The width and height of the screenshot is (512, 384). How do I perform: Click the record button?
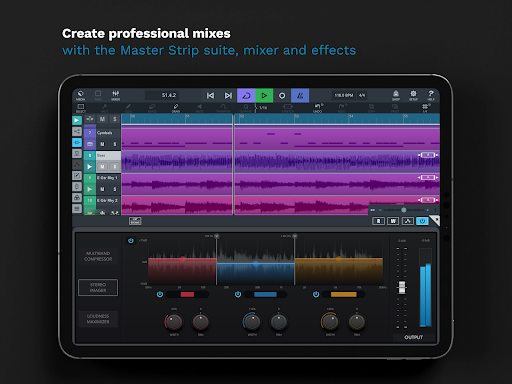[282, 96]
